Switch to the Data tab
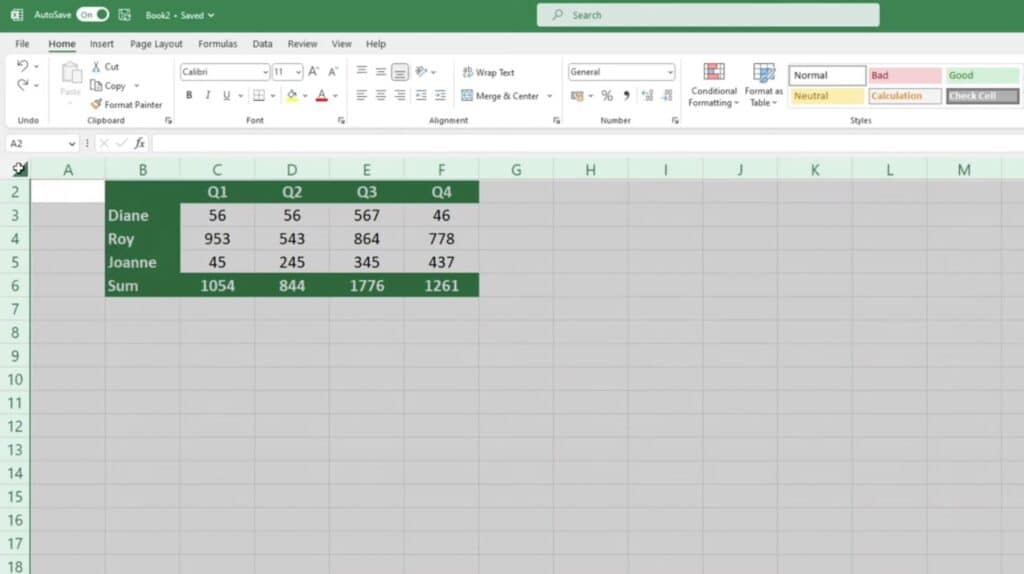The image size is (1024, 574). point(263,44)
